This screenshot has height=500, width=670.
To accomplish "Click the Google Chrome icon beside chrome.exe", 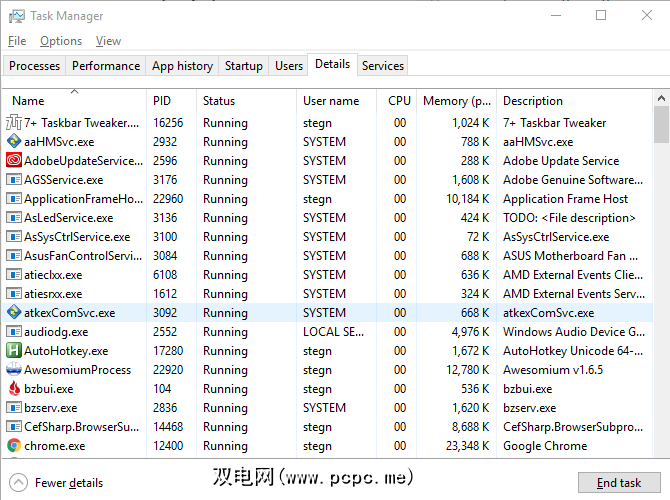I will [14, 446].
